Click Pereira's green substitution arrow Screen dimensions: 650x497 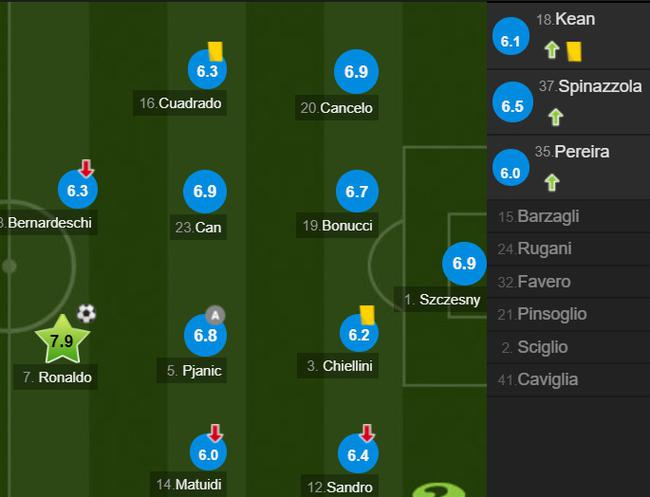(550, 182)
